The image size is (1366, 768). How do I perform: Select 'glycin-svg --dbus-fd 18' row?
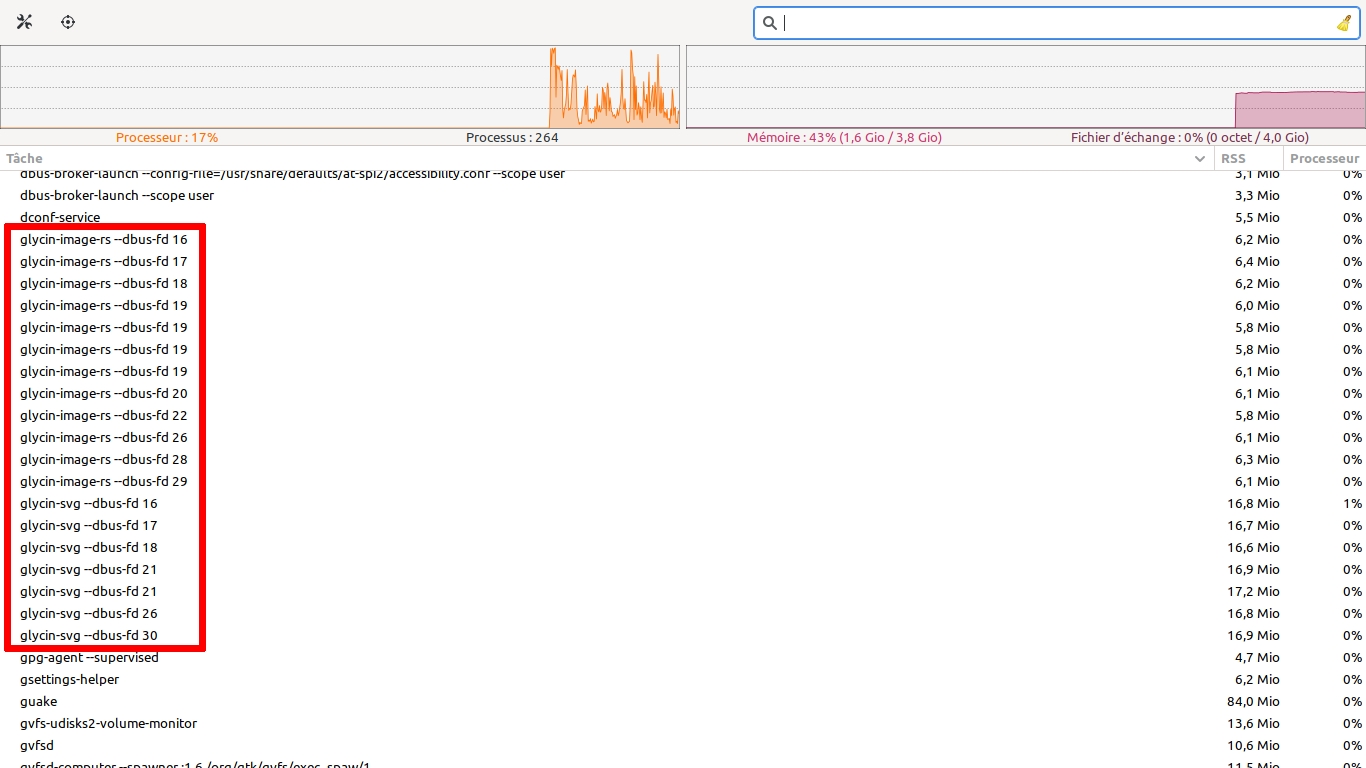683,547
